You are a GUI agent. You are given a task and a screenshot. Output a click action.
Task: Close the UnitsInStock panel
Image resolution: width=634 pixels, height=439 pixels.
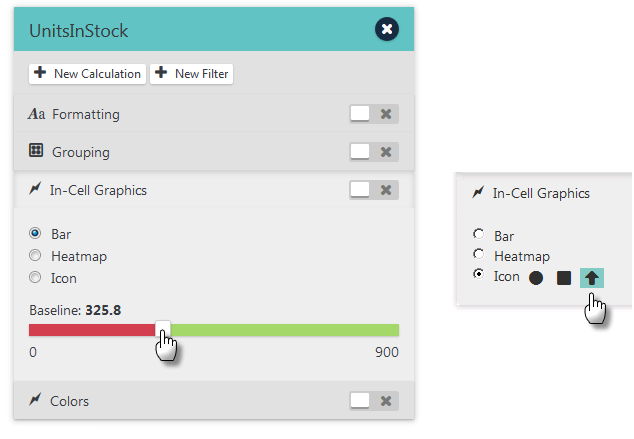point(387,29)
